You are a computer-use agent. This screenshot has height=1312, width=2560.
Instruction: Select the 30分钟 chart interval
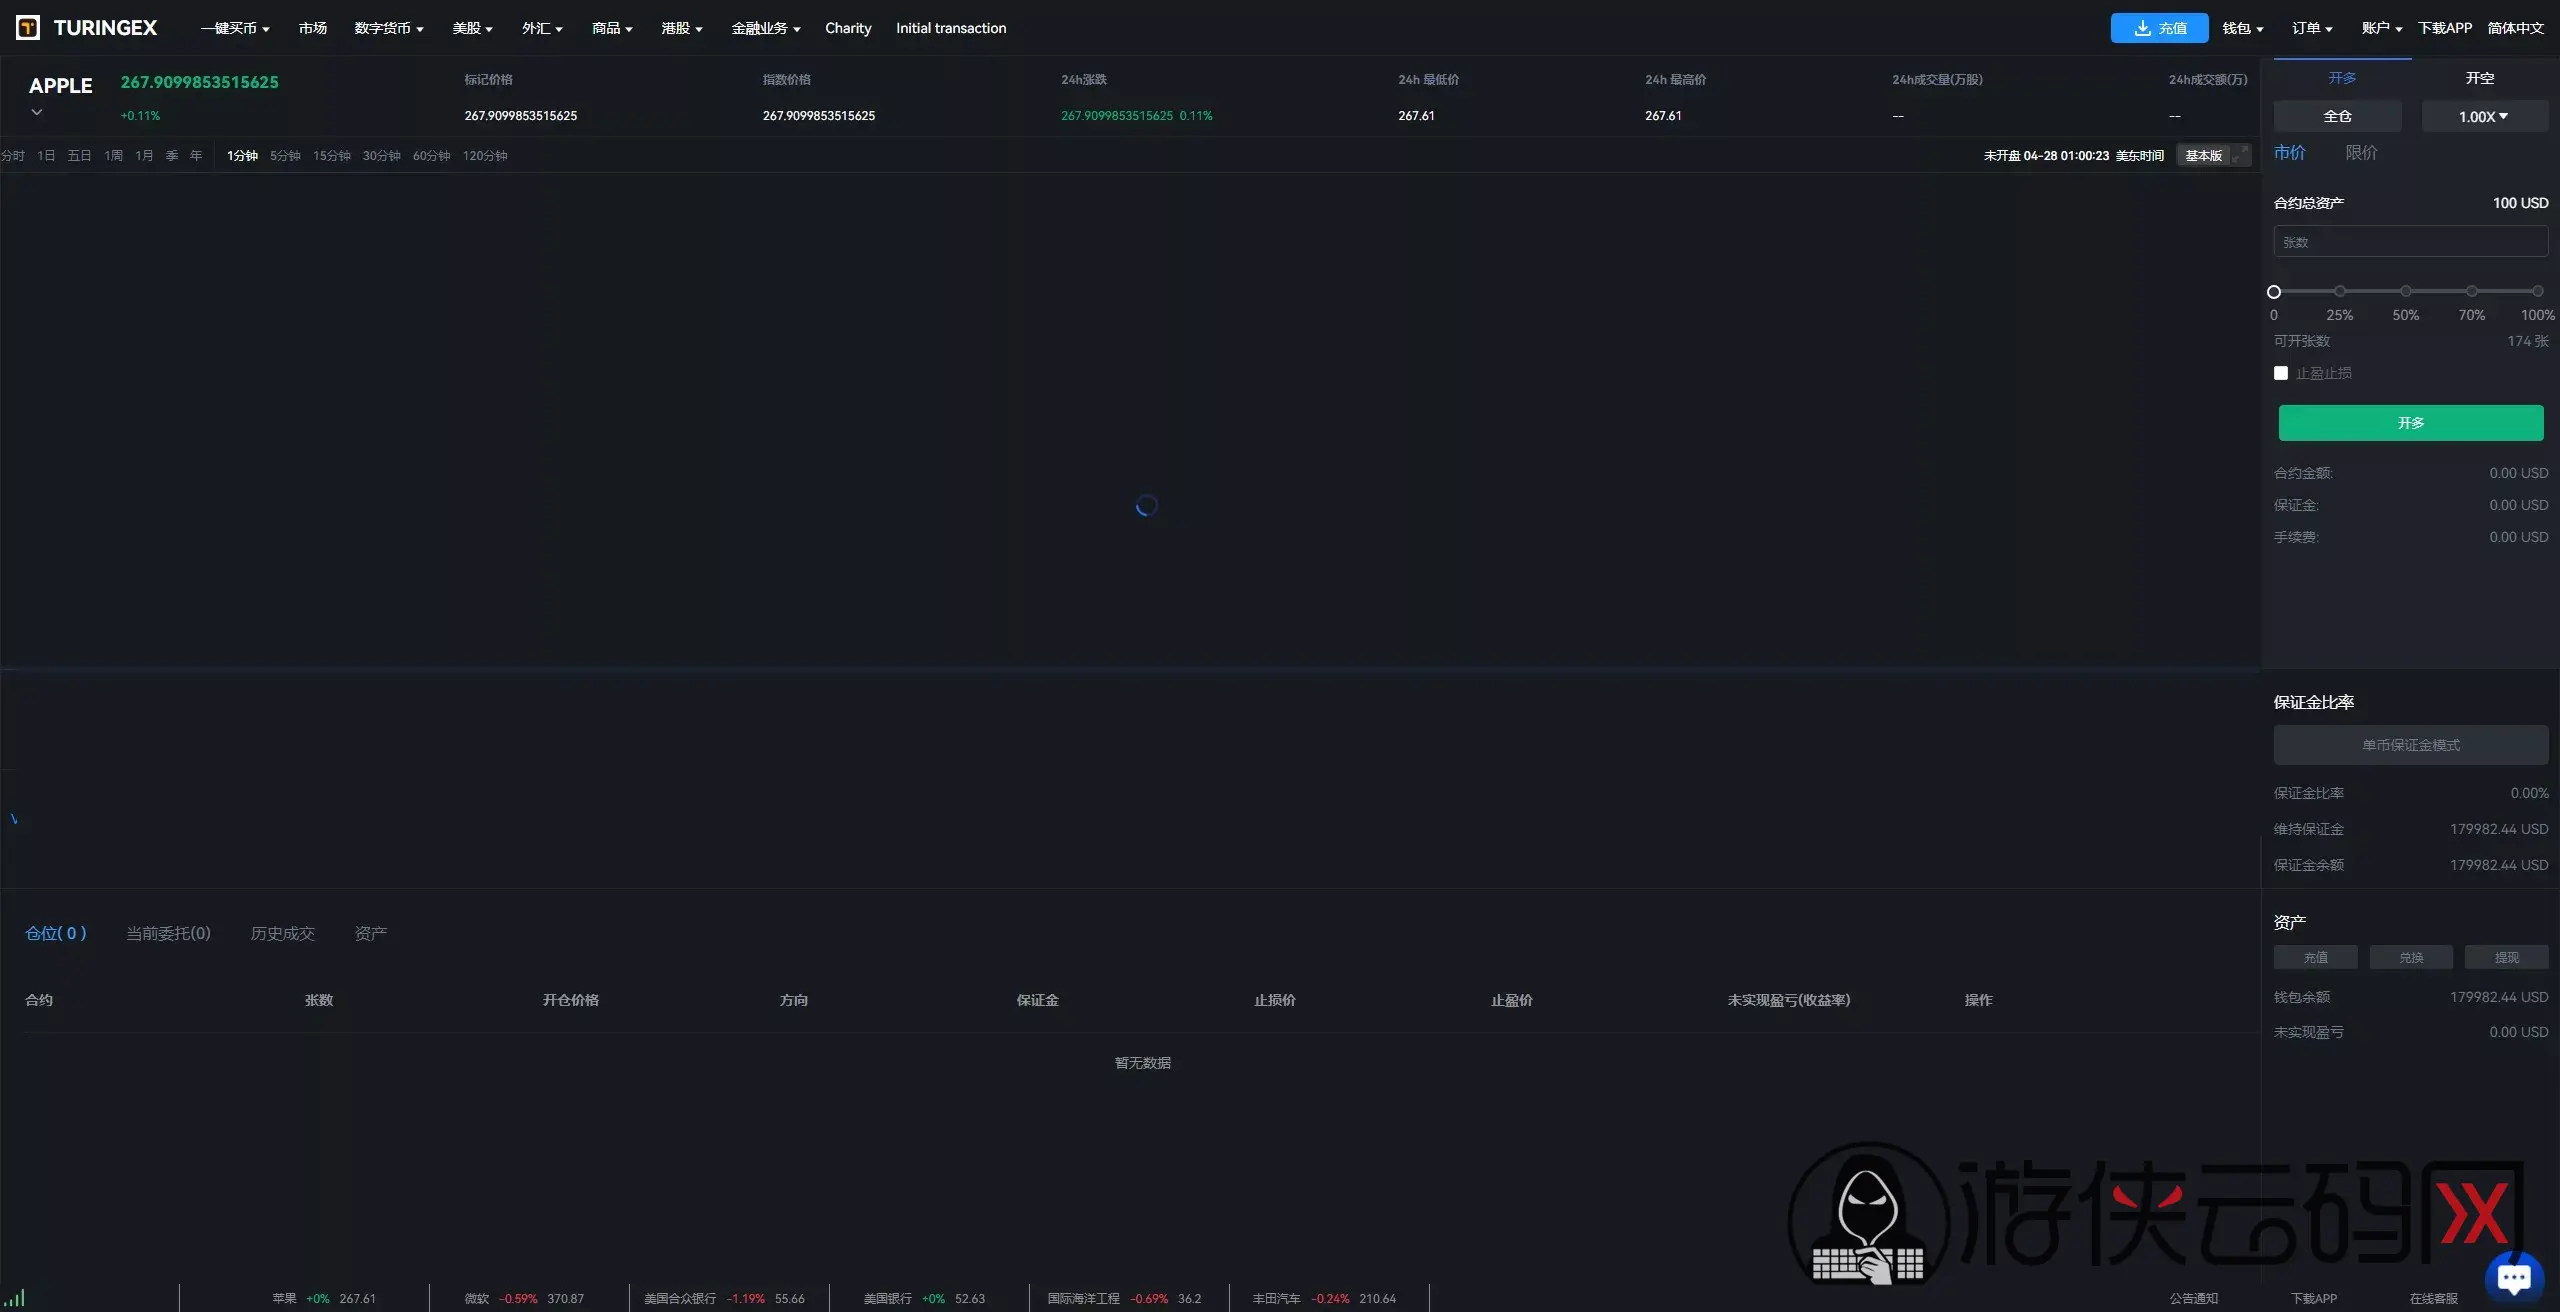[x=381, y=155]
